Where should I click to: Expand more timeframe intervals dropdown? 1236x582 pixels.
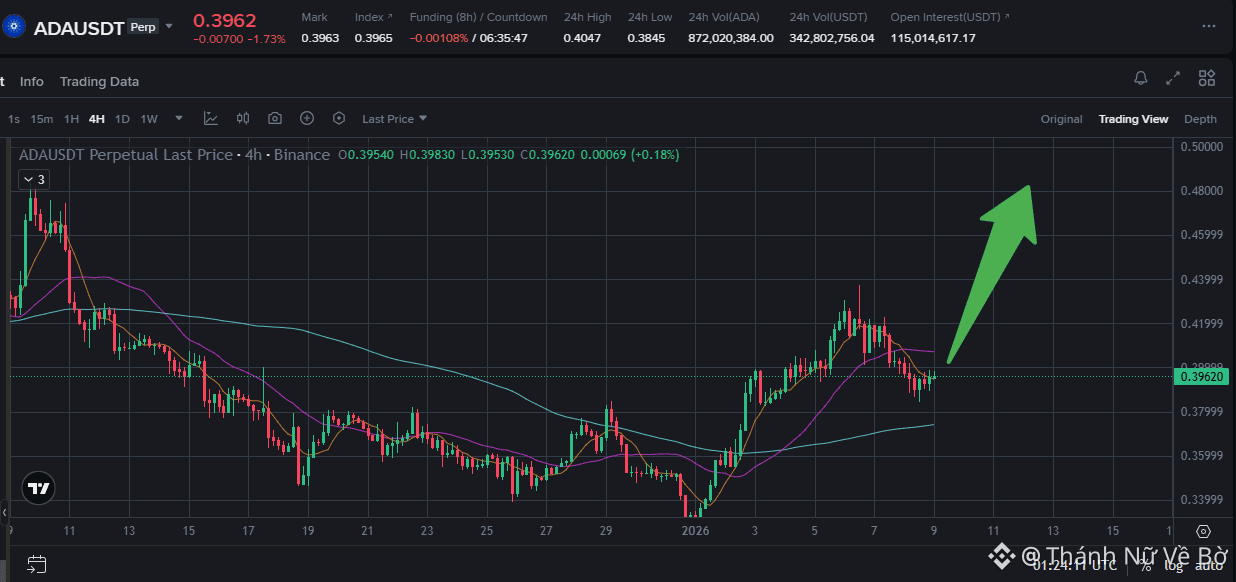[179, 118]
